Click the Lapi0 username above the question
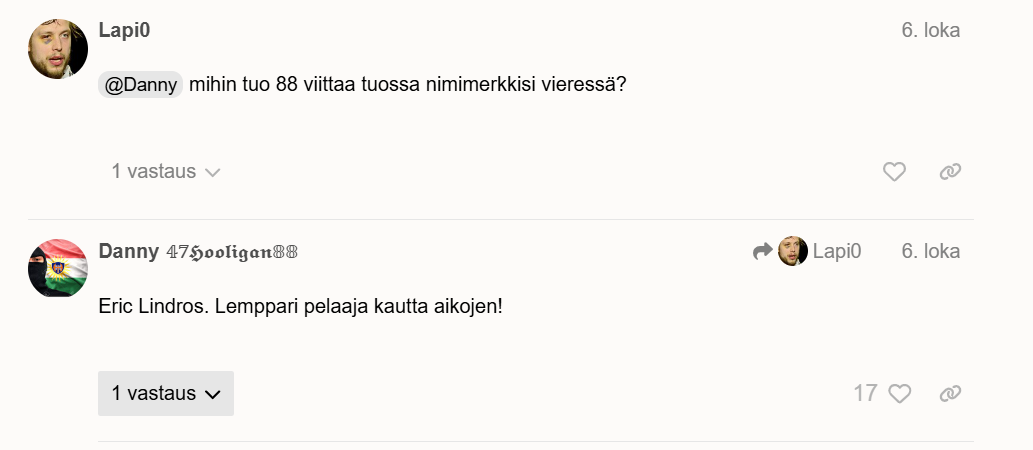This screenshot has height=450, width=1033. [124, 30]
